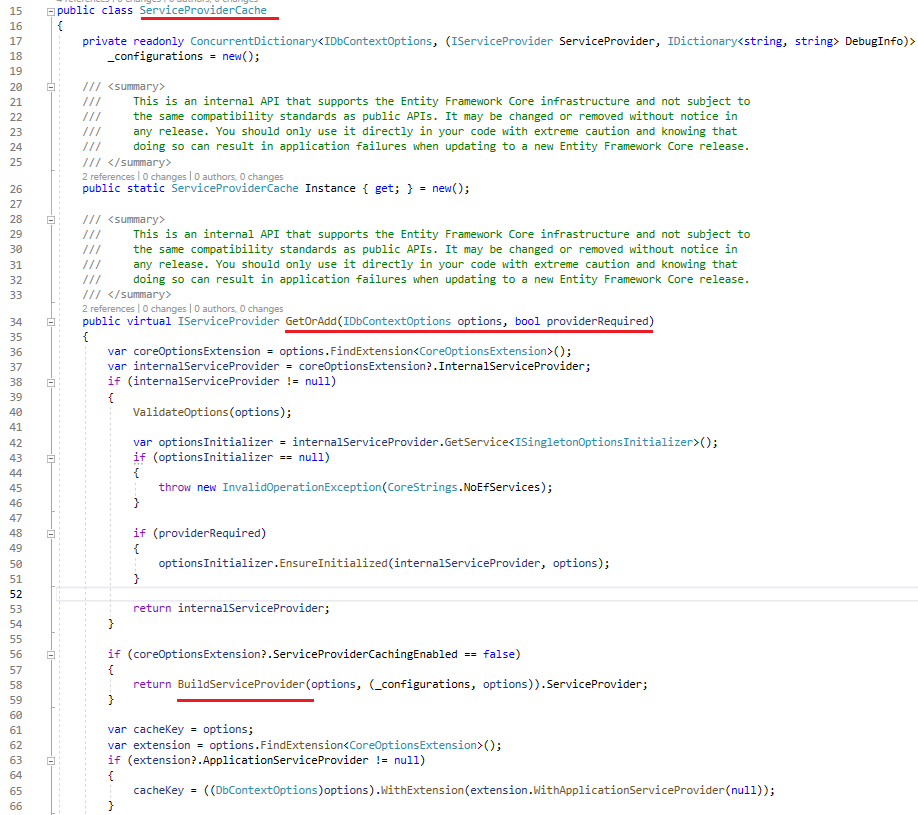Collapse the if (providerRequired) block
Viewport: 918px width, 815px height.
click(50, 533)
